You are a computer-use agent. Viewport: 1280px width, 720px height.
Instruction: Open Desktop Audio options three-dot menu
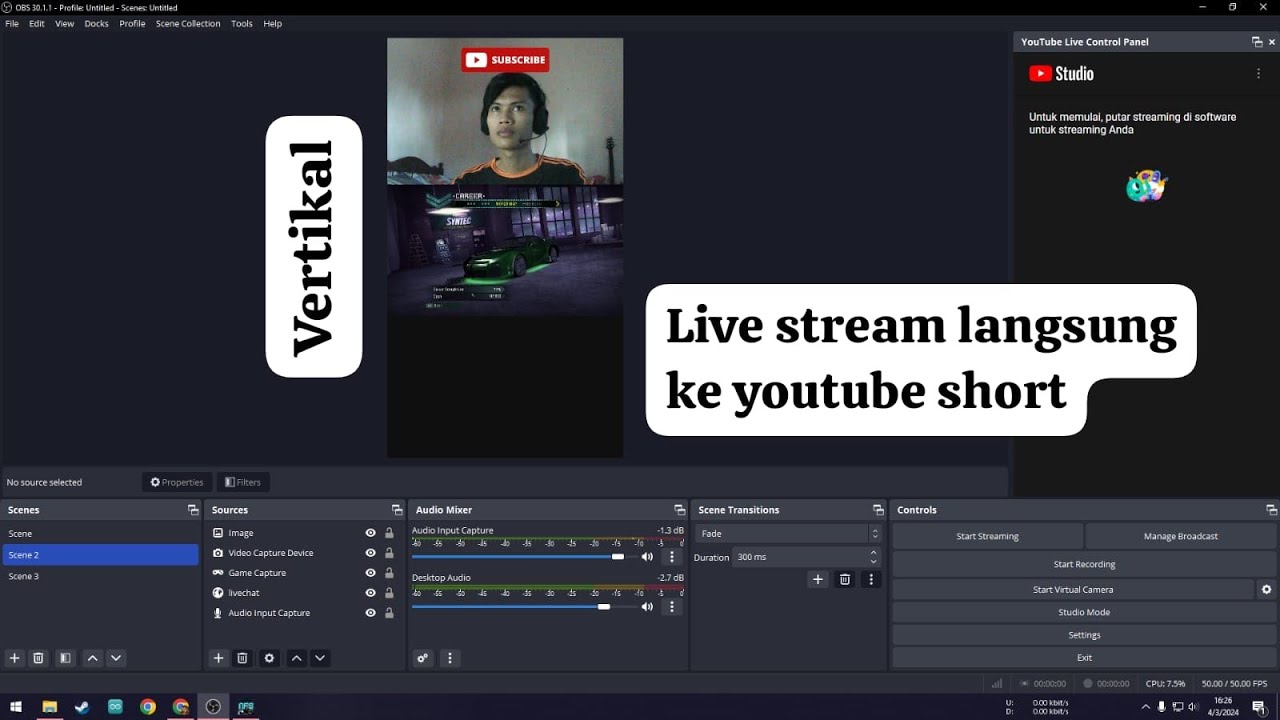(672, 606)
